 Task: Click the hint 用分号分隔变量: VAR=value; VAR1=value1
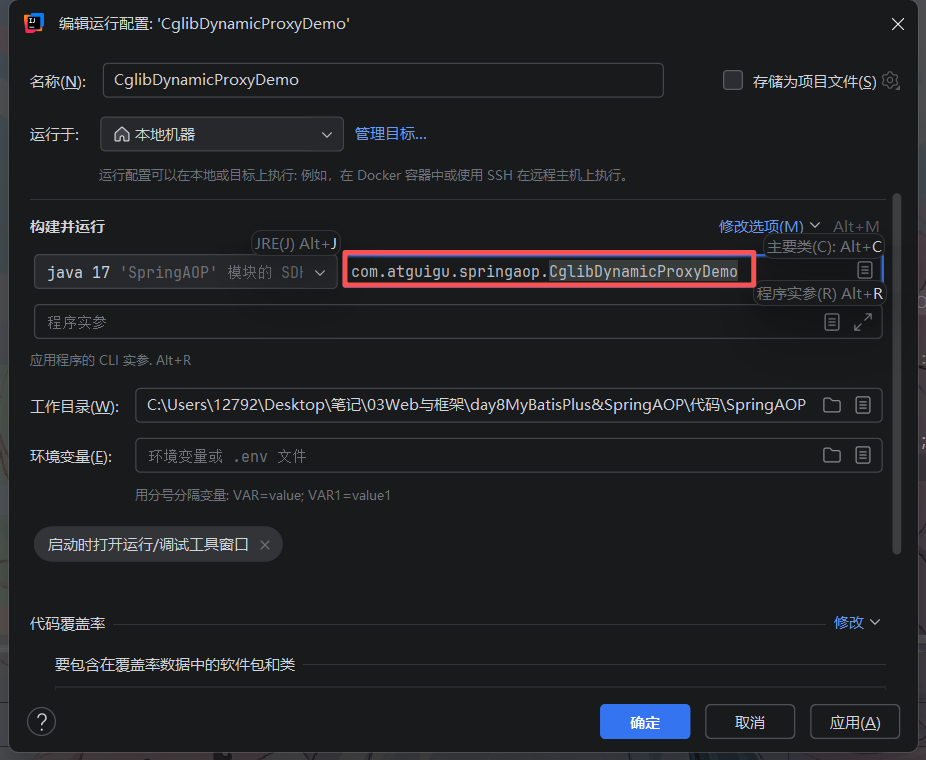[x=263, y=495]
